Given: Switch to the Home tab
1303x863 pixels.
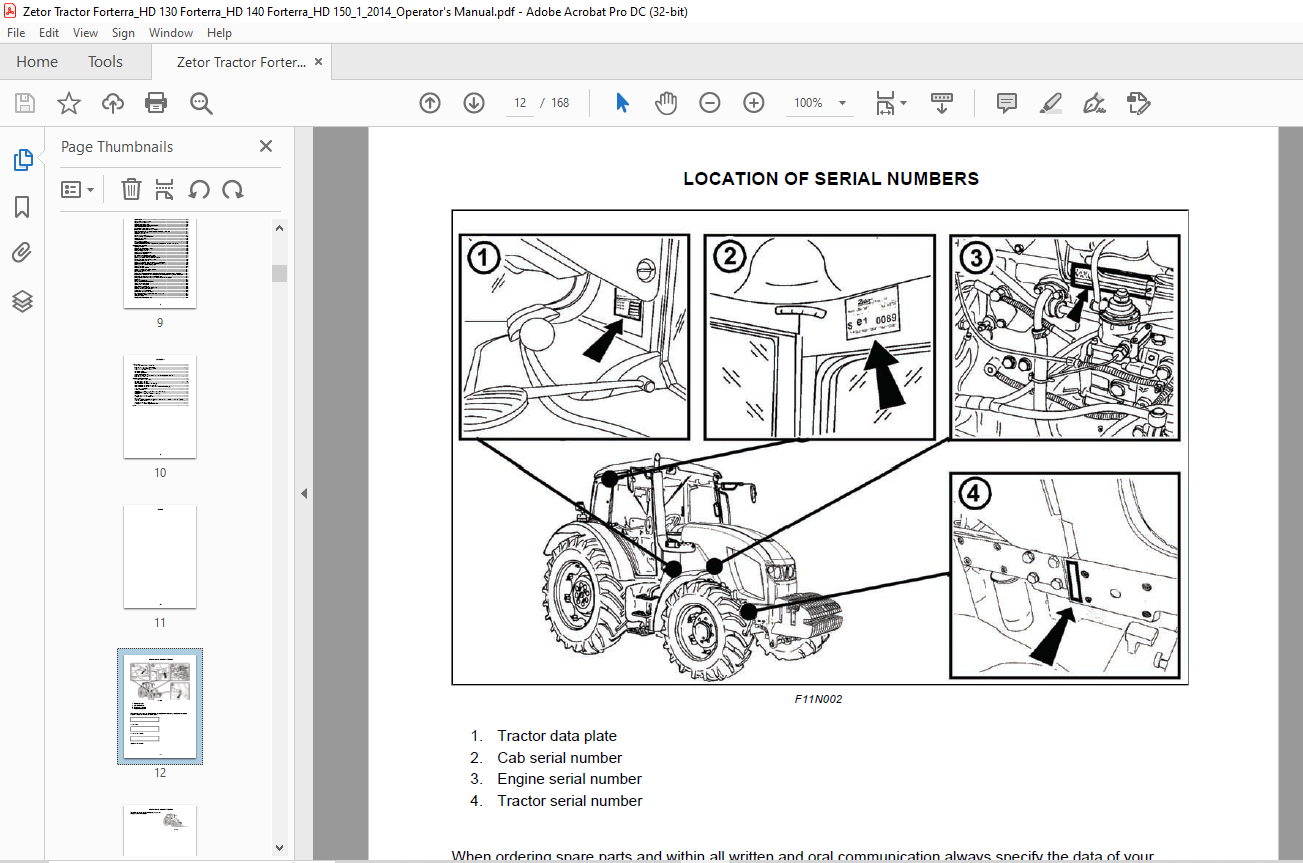Looking at the screenshot, I should [37, 62].
